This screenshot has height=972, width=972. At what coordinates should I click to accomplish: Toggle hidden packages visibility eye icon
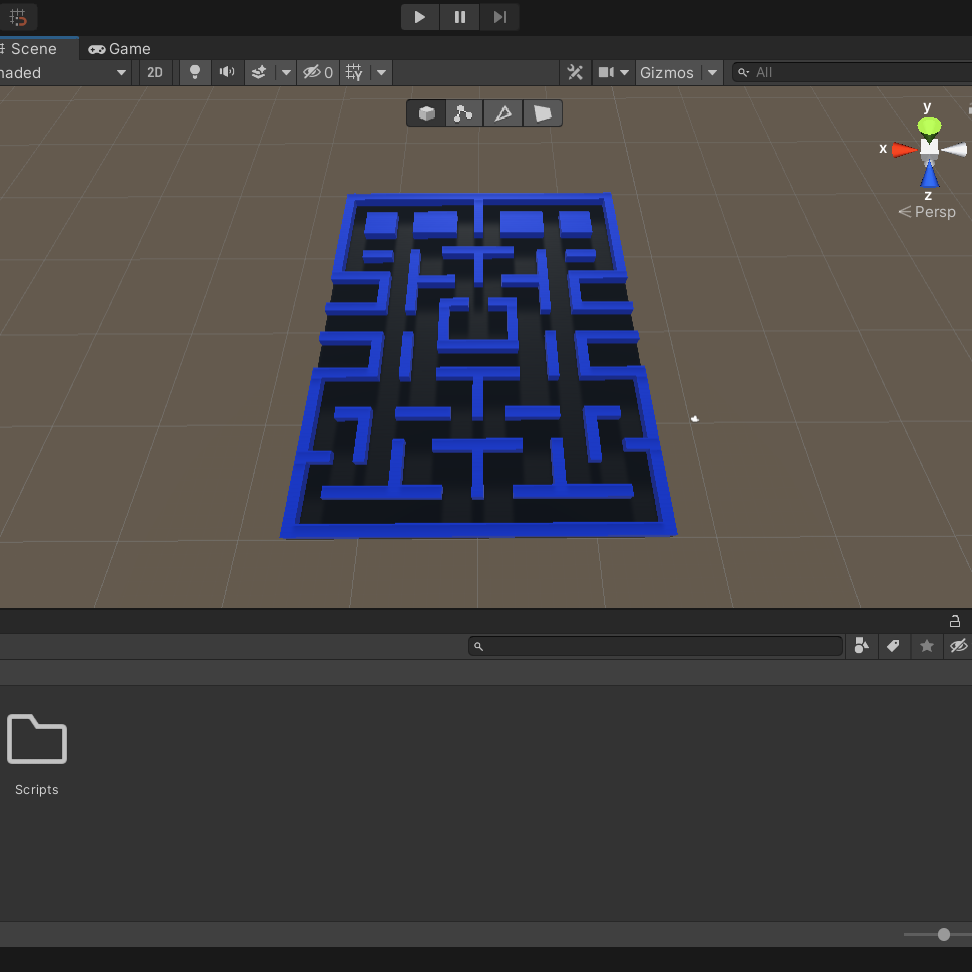coord(958,646)
